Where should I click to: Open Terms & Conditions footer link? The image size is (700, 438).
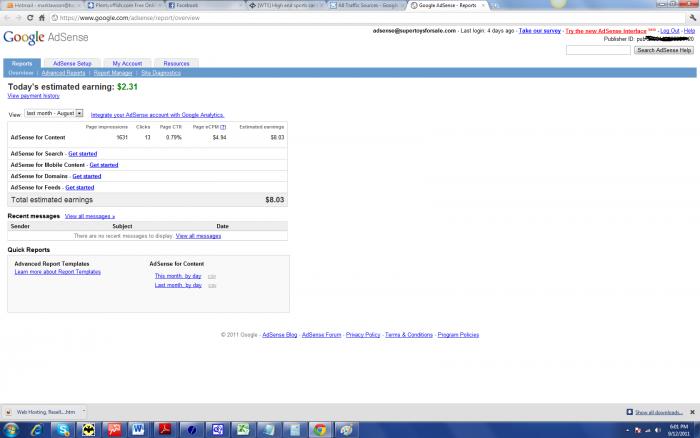409,335
